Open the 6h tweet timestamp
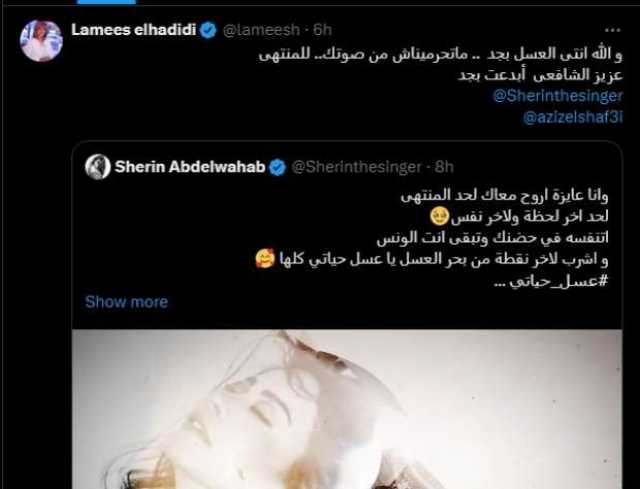Viewport: 640px width, 489px height. pyautogui.click(x=322, y=30)
